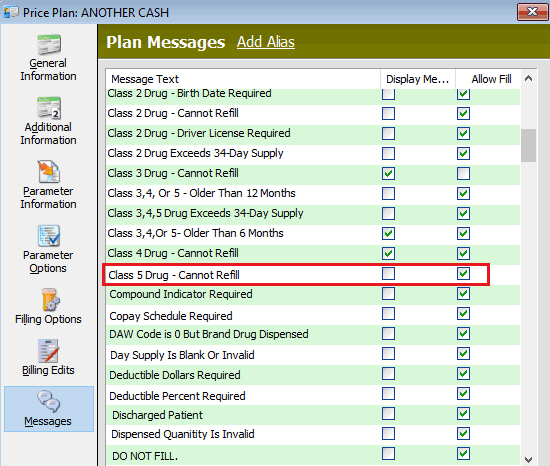The image size is (550, 466).
Task: Disable Allow Fill for DO NOT FILL message
Action: 463,453
